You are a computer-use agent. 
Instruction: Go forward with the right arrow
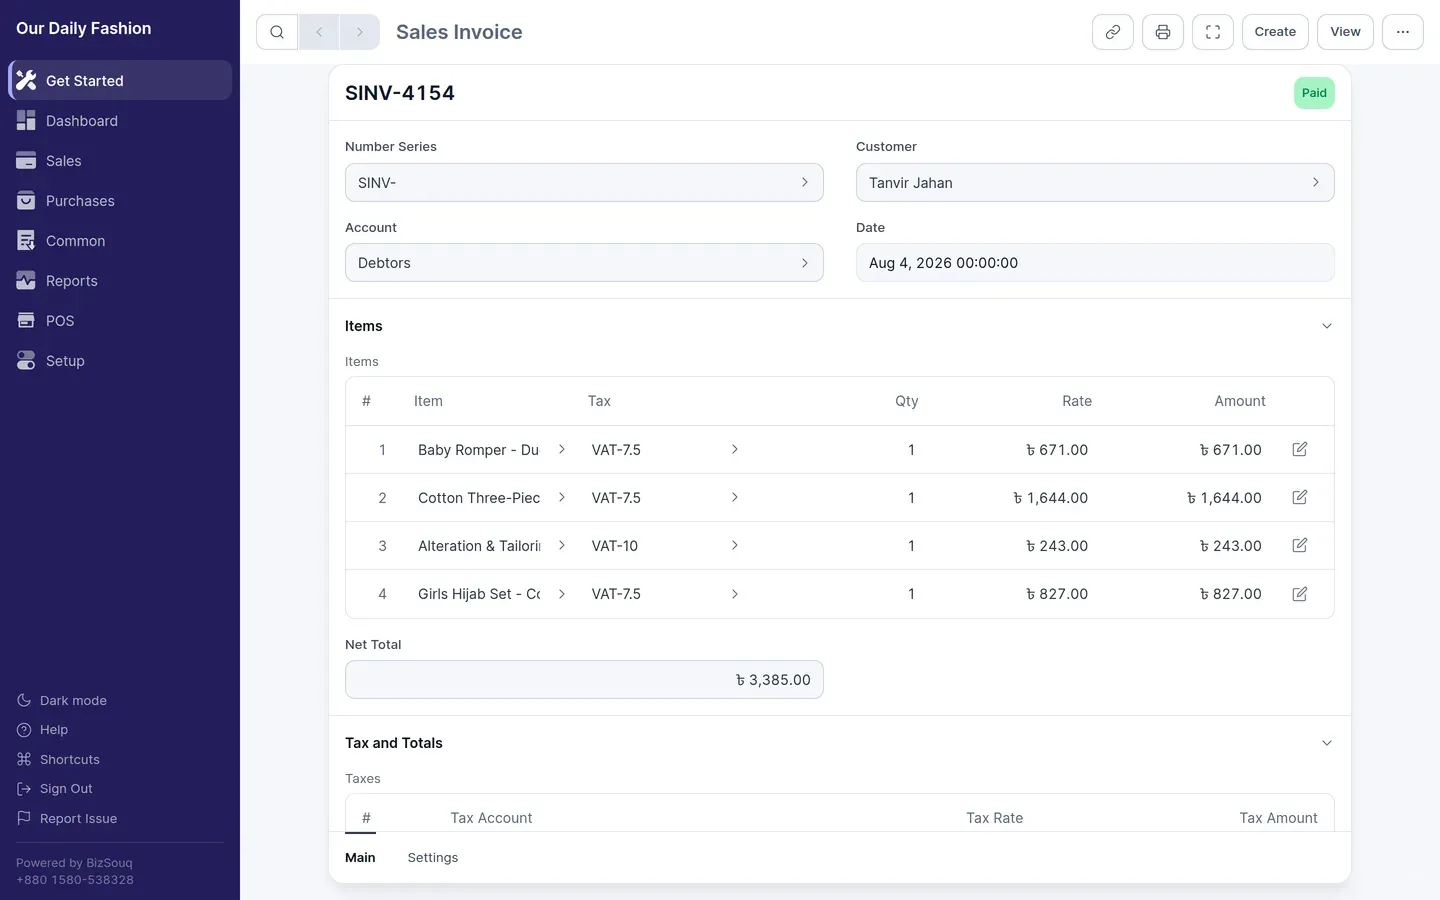pos(360,32)
